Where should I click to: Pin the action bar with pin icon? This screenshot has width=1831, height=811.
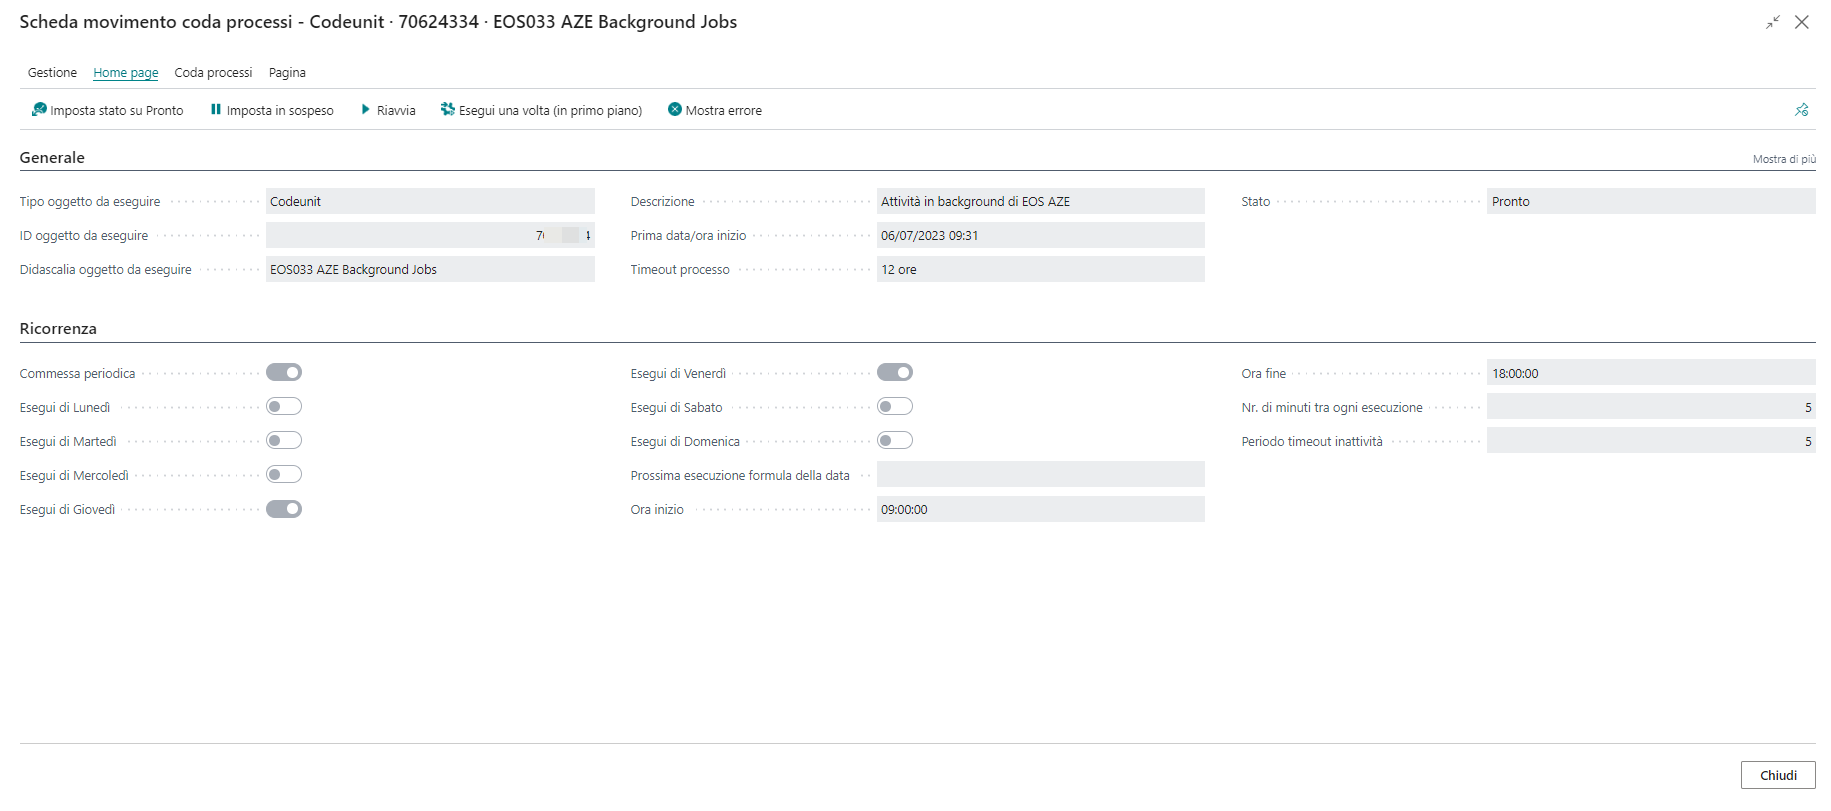click(x=1801, y=110)
